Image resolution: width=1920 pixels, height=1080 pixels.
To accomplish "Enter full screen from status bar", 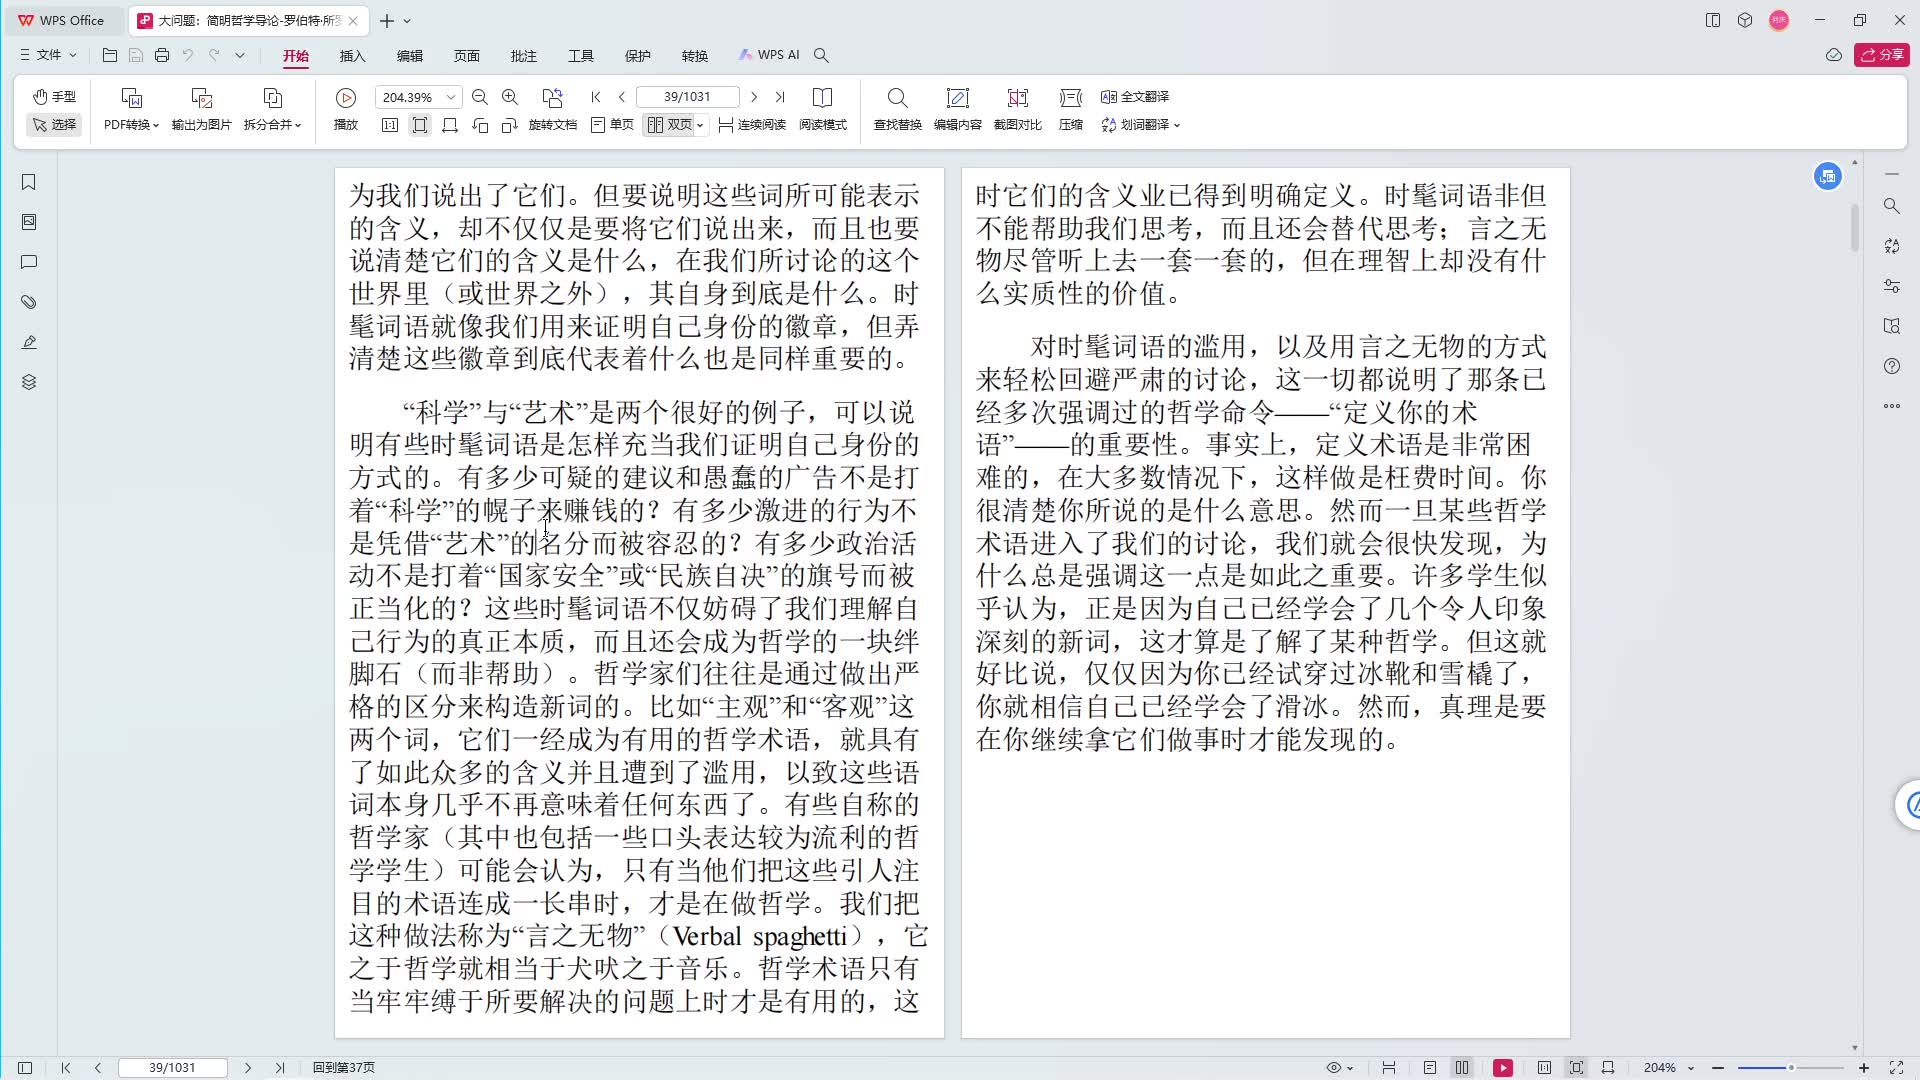I will point(1896,1068).
